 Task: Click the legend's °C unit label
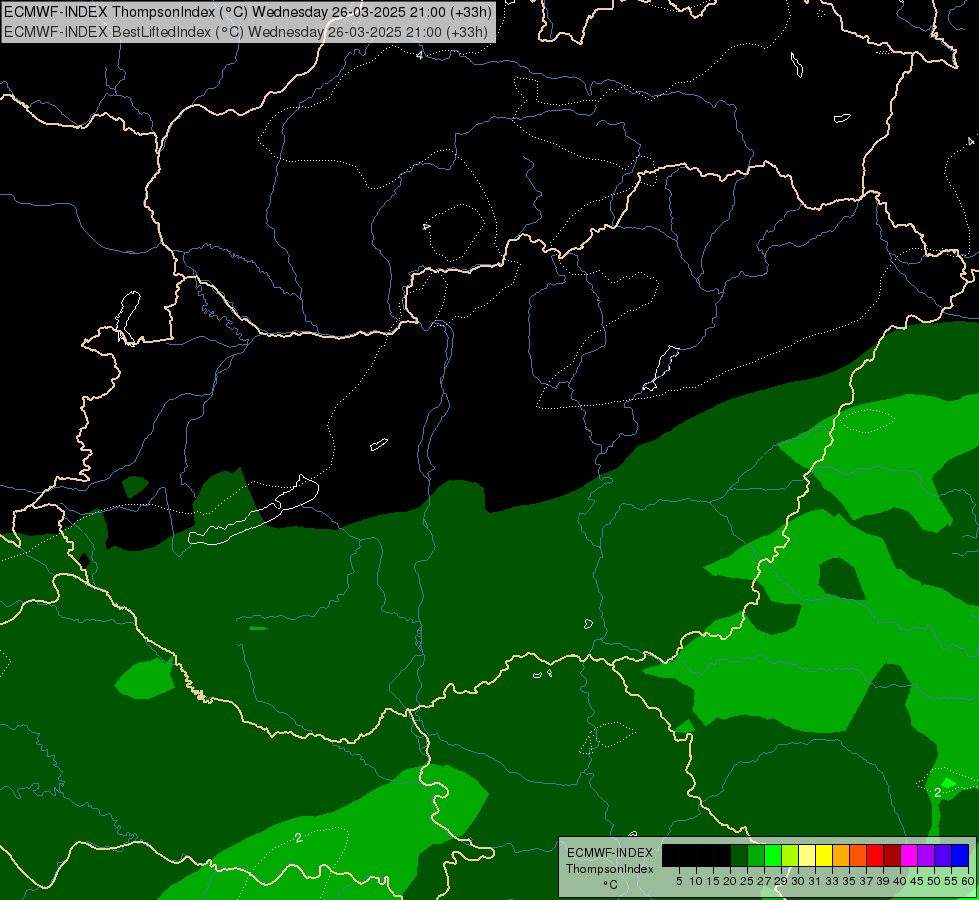pos(611,884)
